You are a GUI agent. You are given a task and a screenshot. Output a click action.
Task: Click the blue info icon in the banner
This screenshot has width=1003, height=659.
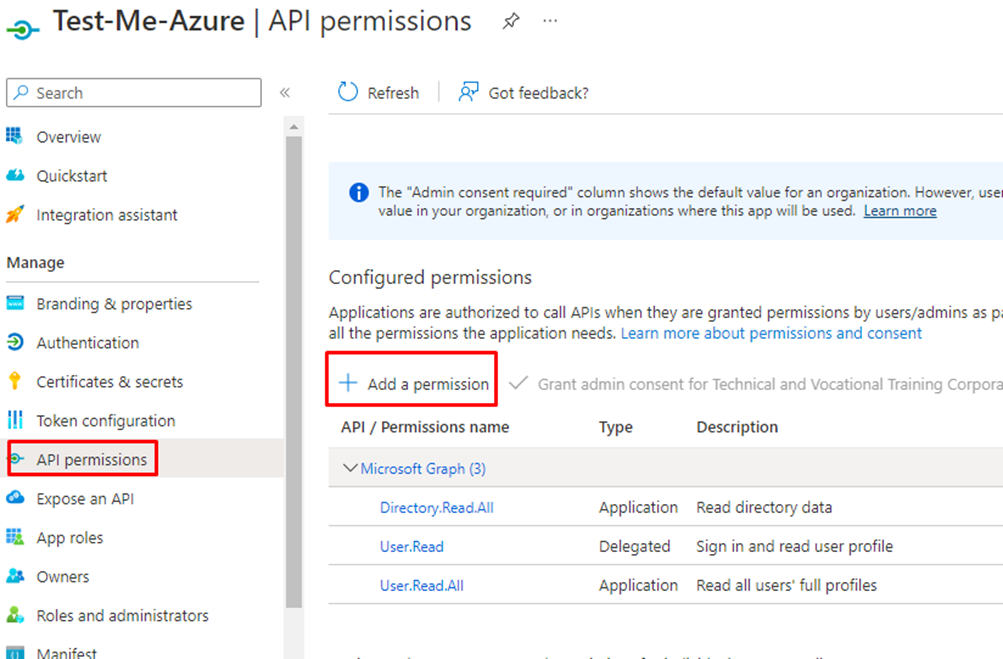click(359, 192)
